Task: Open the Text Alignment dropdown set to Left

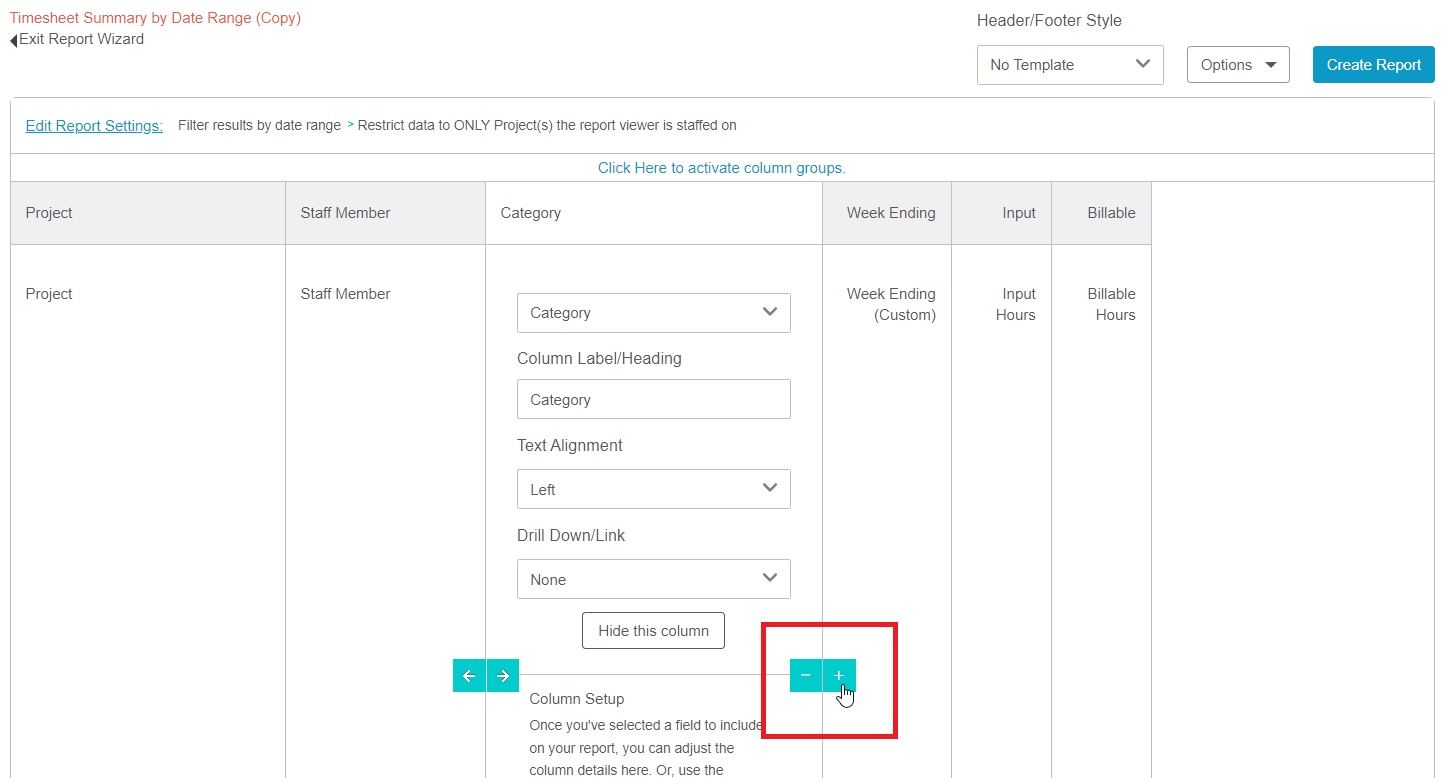Action: click(653, 489)
